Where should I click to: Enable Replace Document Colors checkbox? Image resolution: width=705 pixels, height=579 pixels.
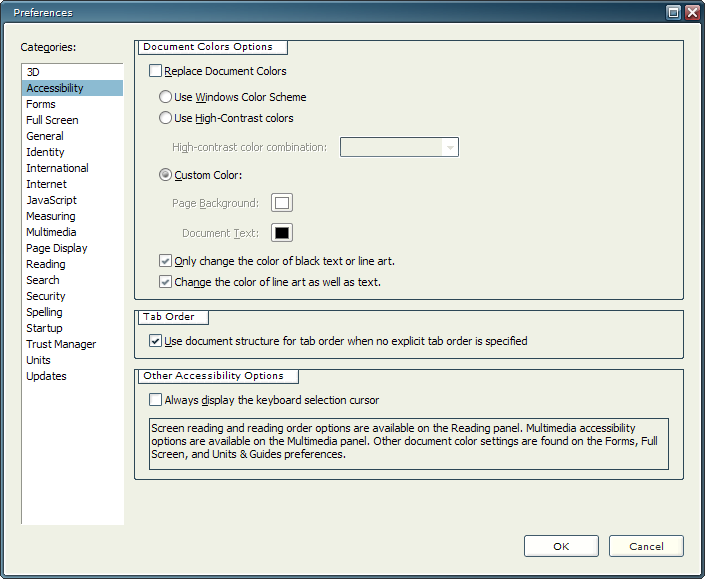(x=156, y=71)
